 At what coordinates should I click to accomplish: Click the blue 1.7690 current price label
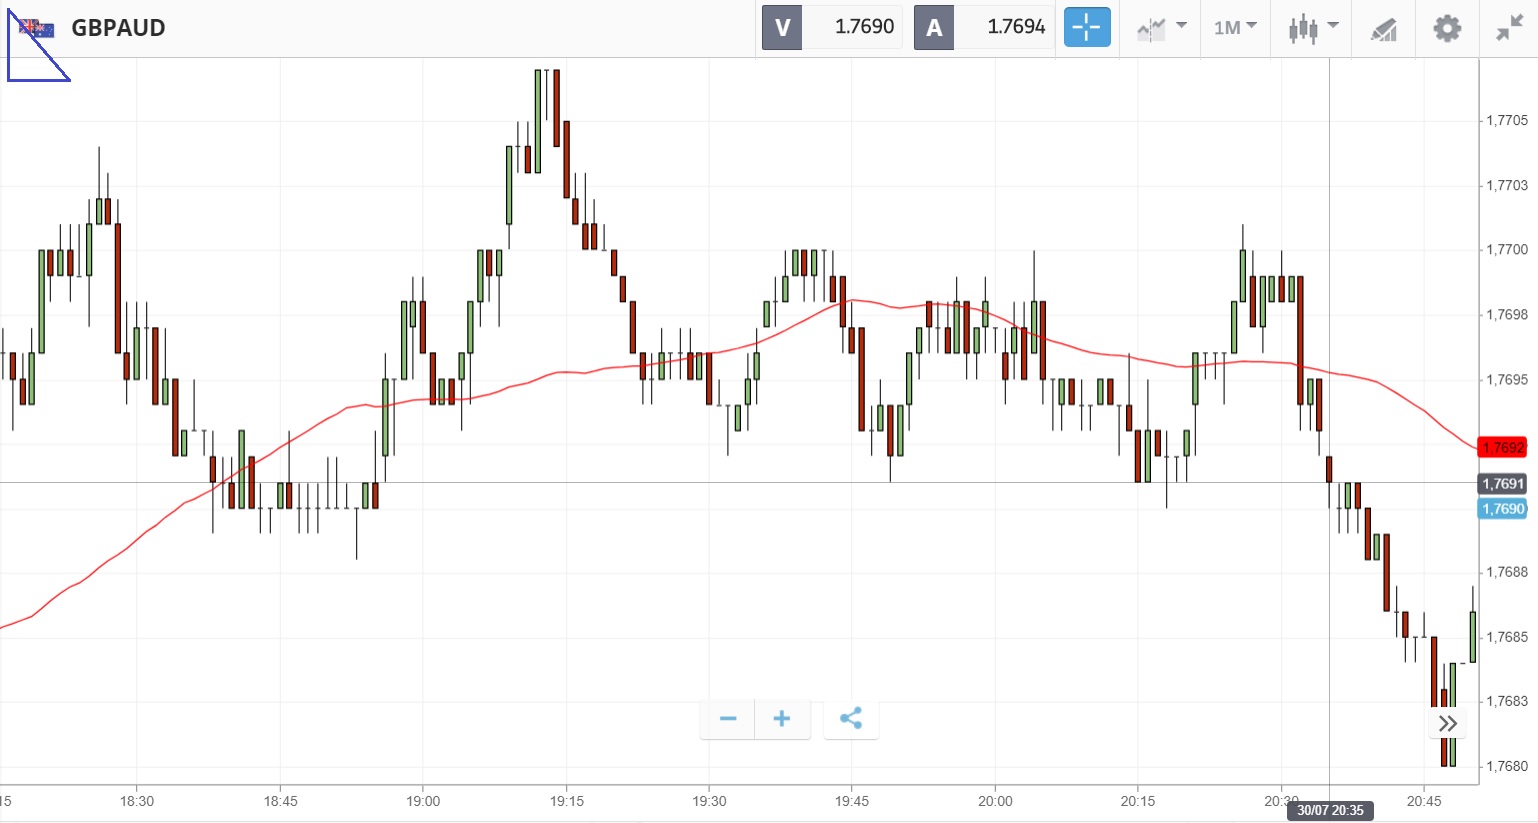tap(1502, 509)
